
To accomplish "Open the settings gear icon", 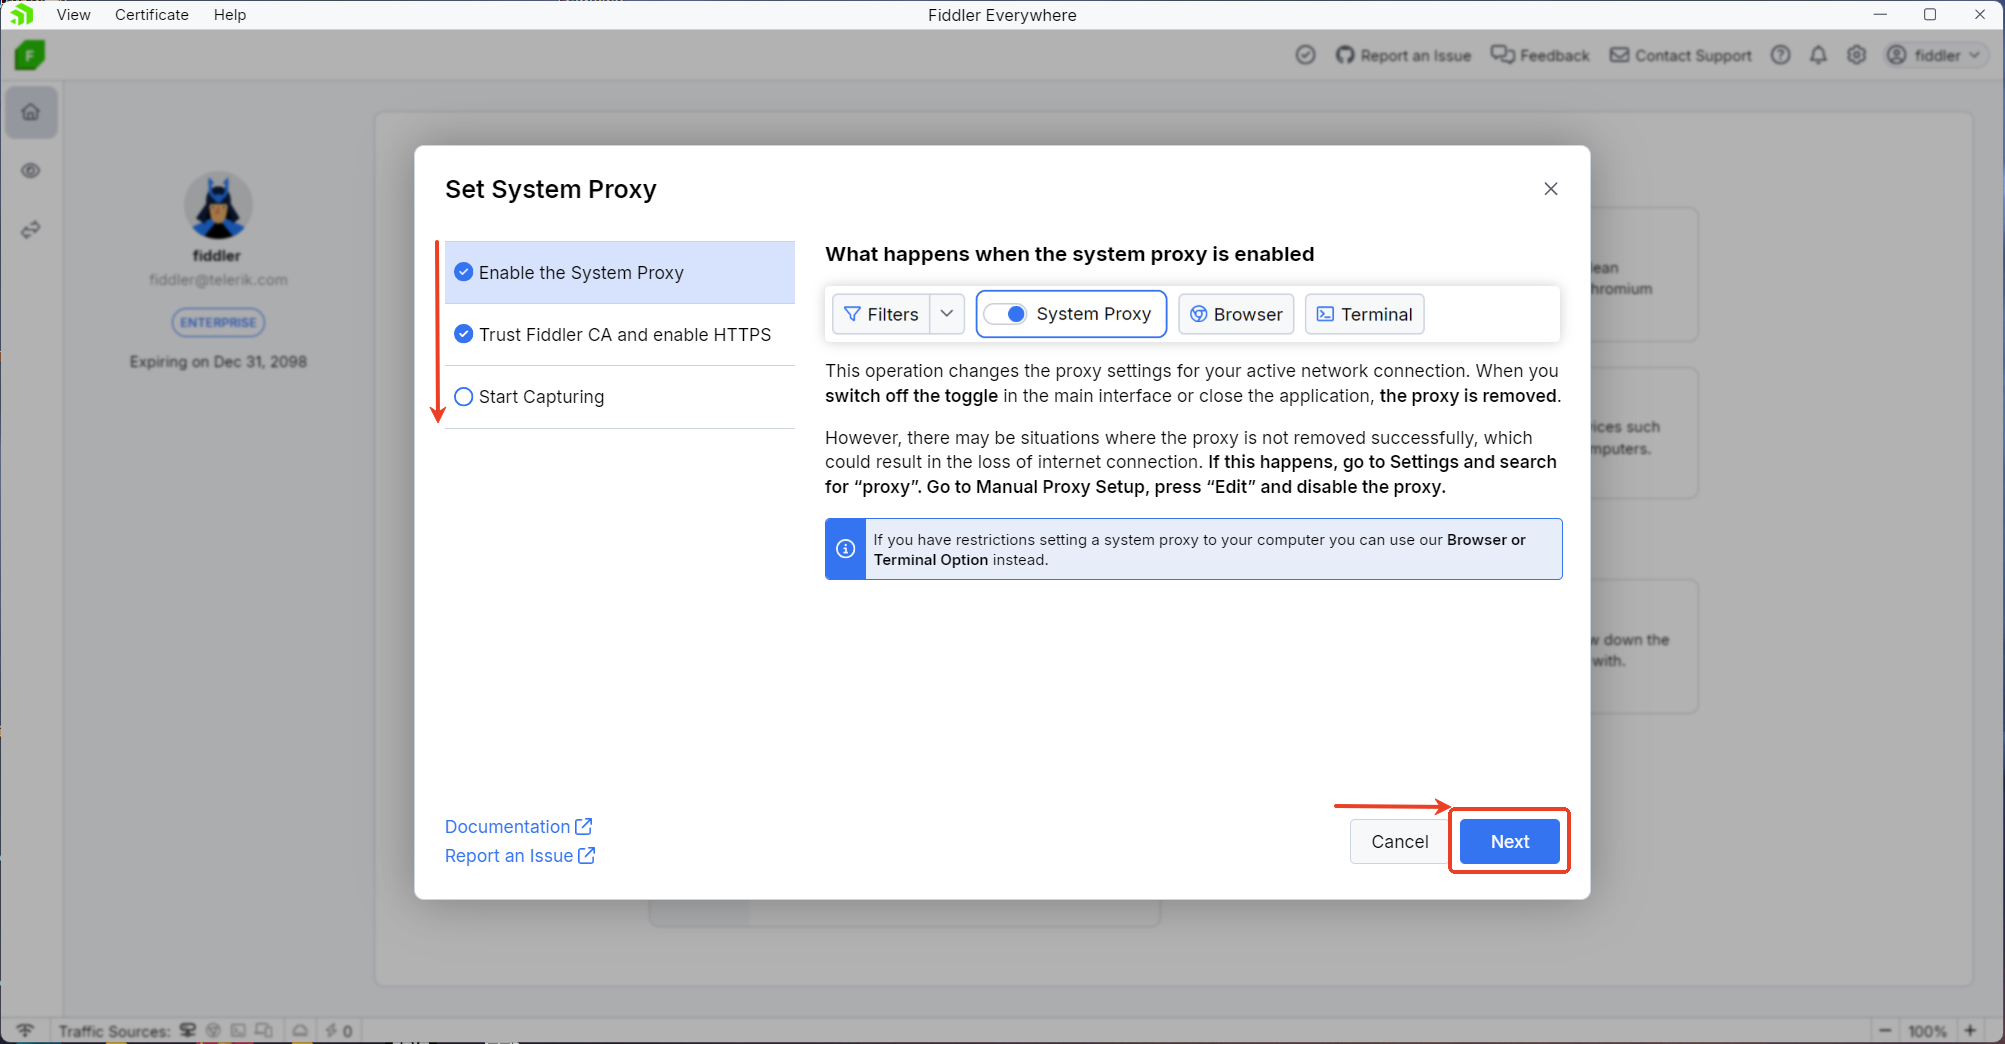I will coord(1856,55).
